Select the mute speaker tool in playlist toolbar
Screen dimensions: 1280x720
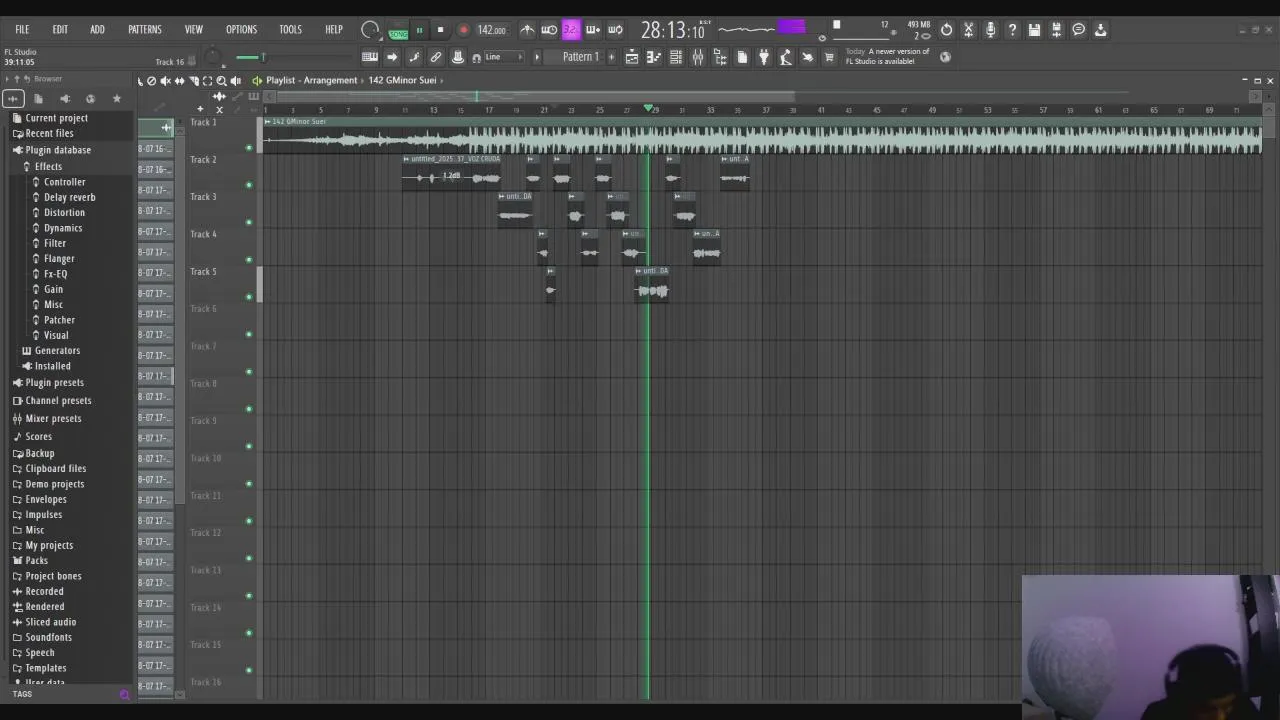click(166, 81)
